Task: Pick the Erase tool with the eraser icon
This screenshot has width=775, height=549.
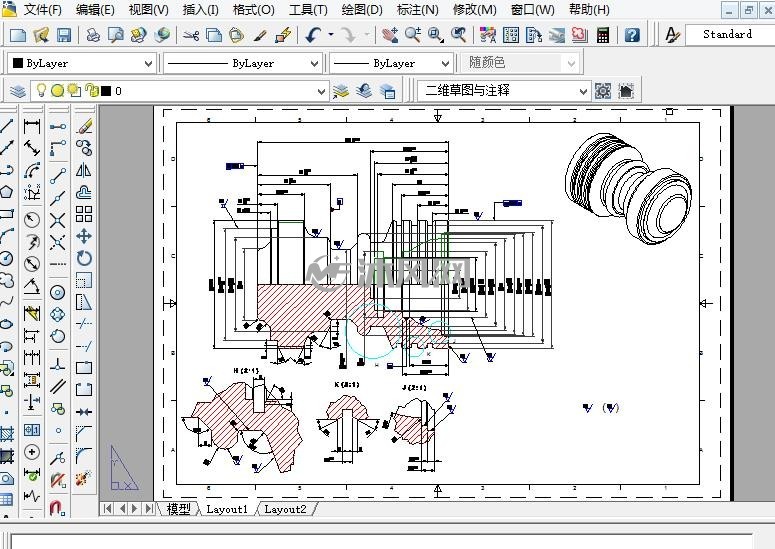Action: pos(84,126)
